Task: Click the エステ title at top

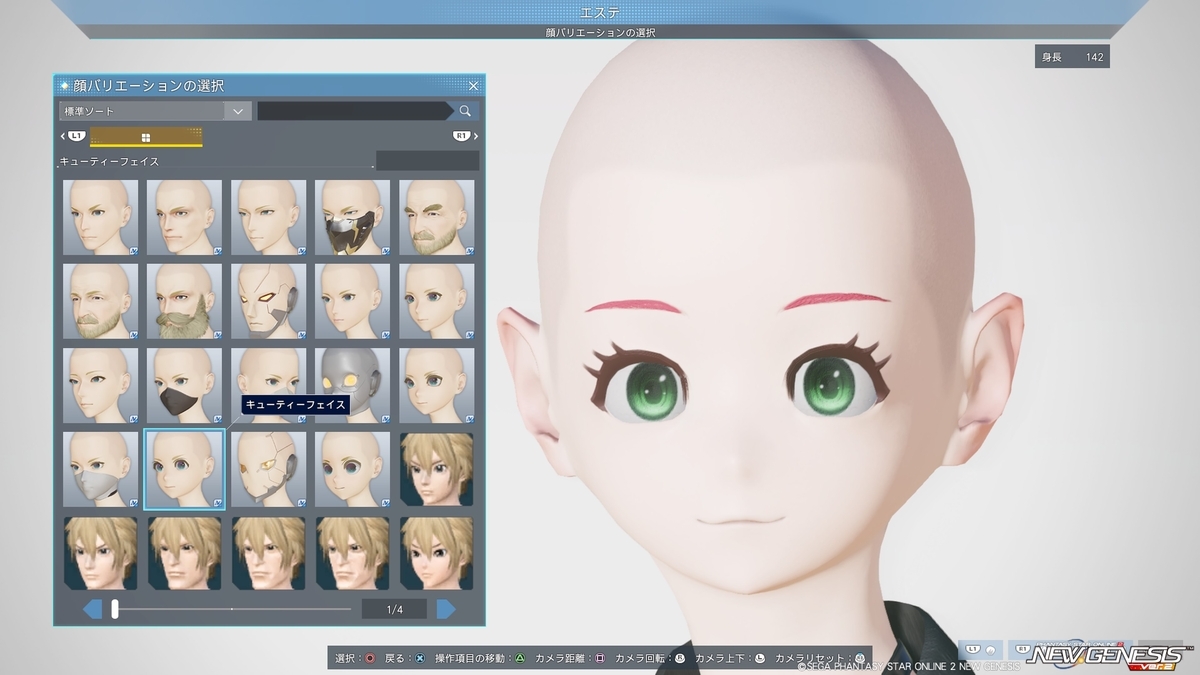Action: (600, 12)
